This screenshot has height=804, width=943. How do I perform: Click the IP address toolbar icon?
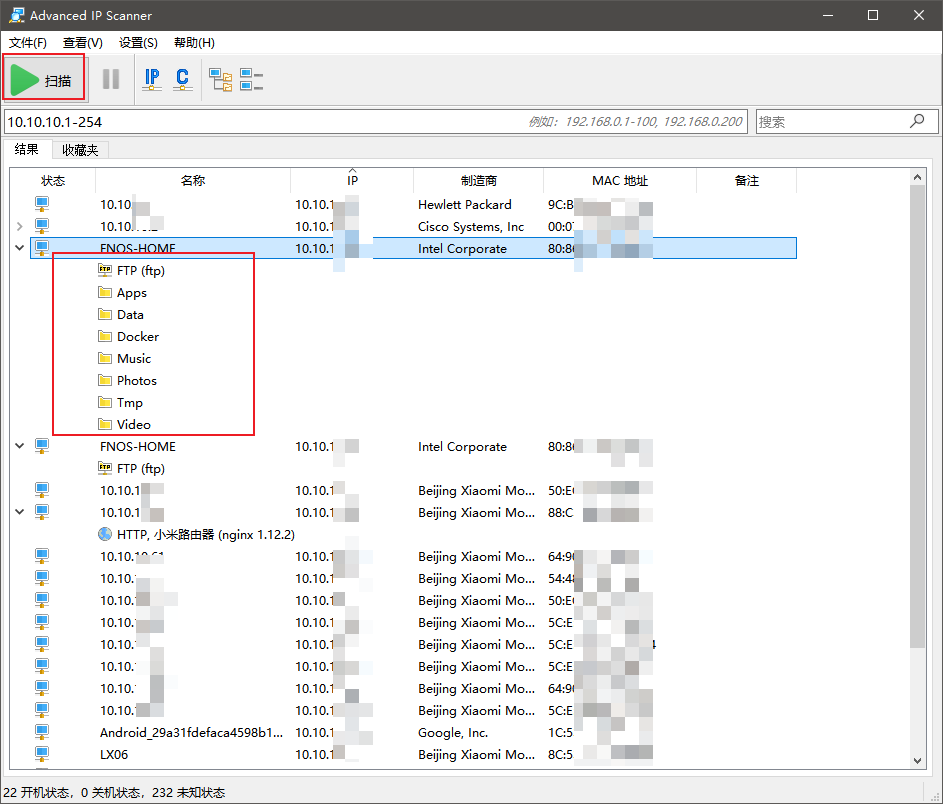pos(152,79)
